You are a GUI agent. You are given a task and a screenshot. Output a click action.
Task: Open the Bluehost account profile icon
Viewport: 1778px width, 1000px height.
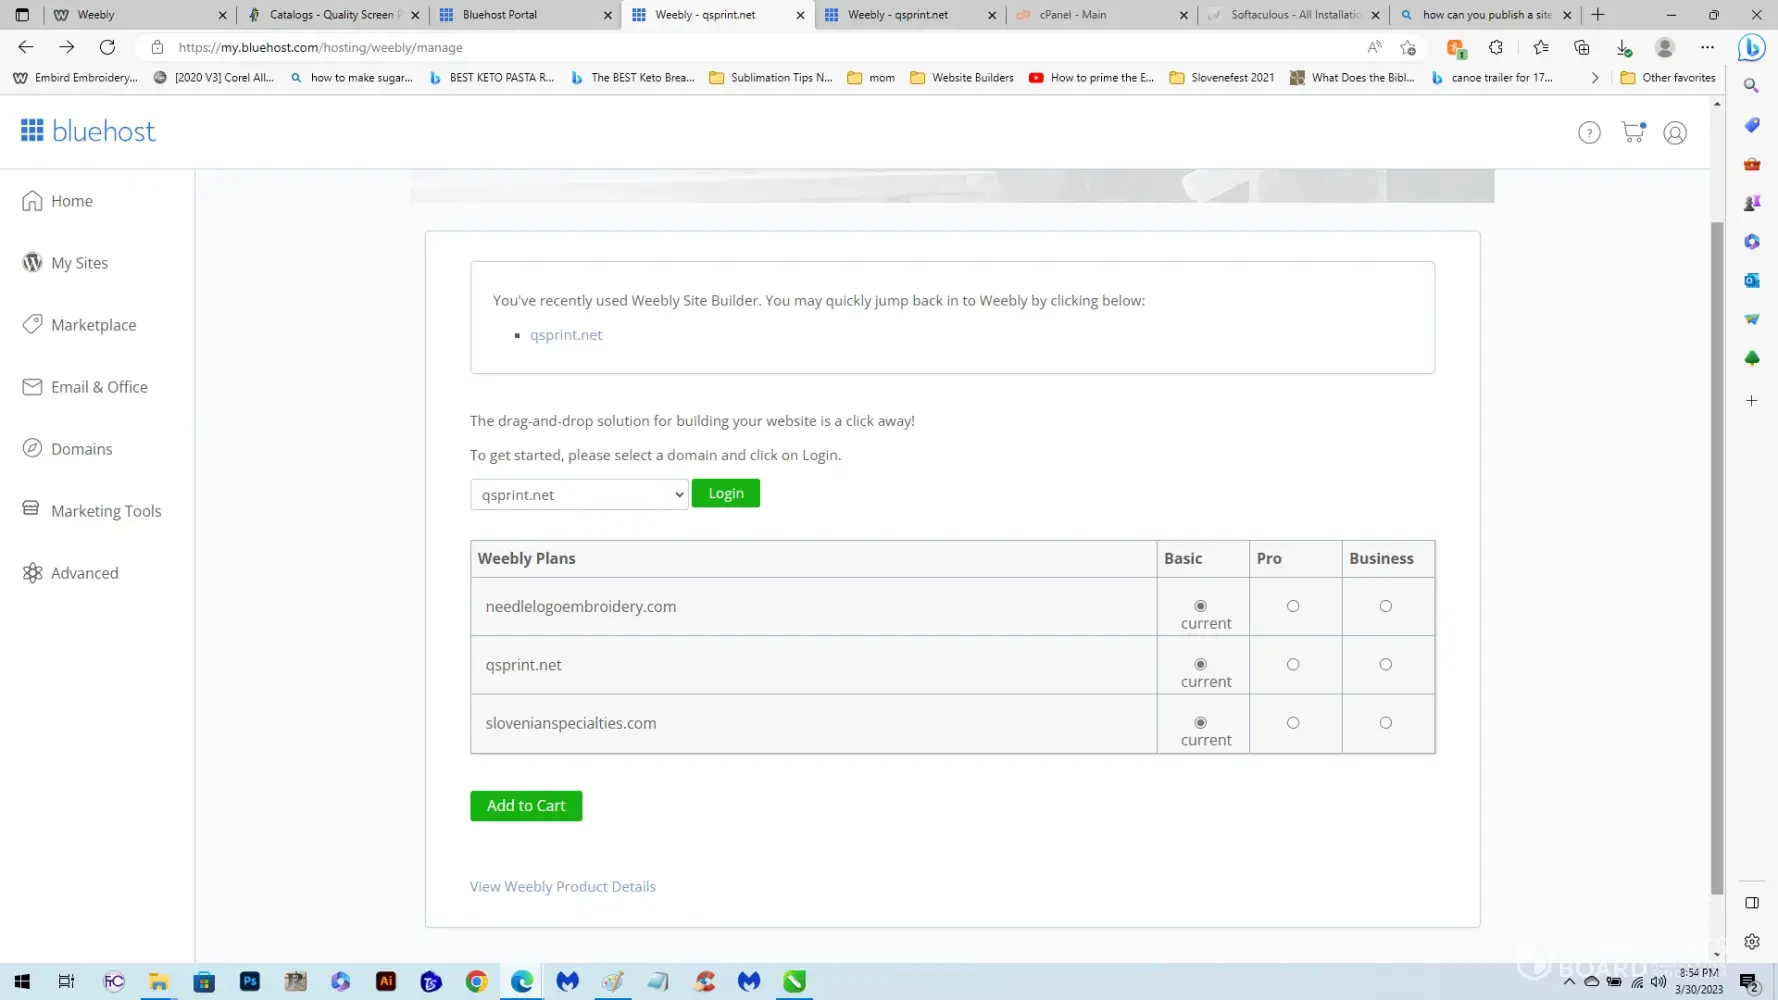(1675, 132)
